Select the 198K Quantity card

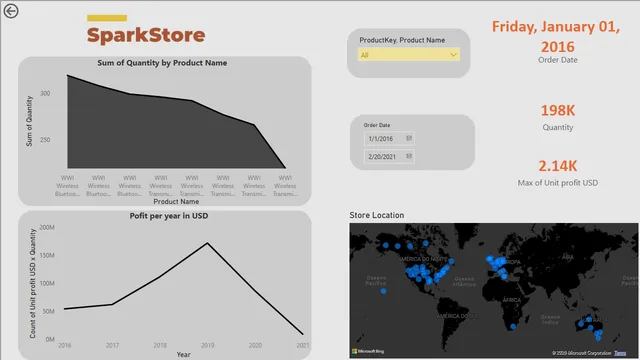coord(558,117)
